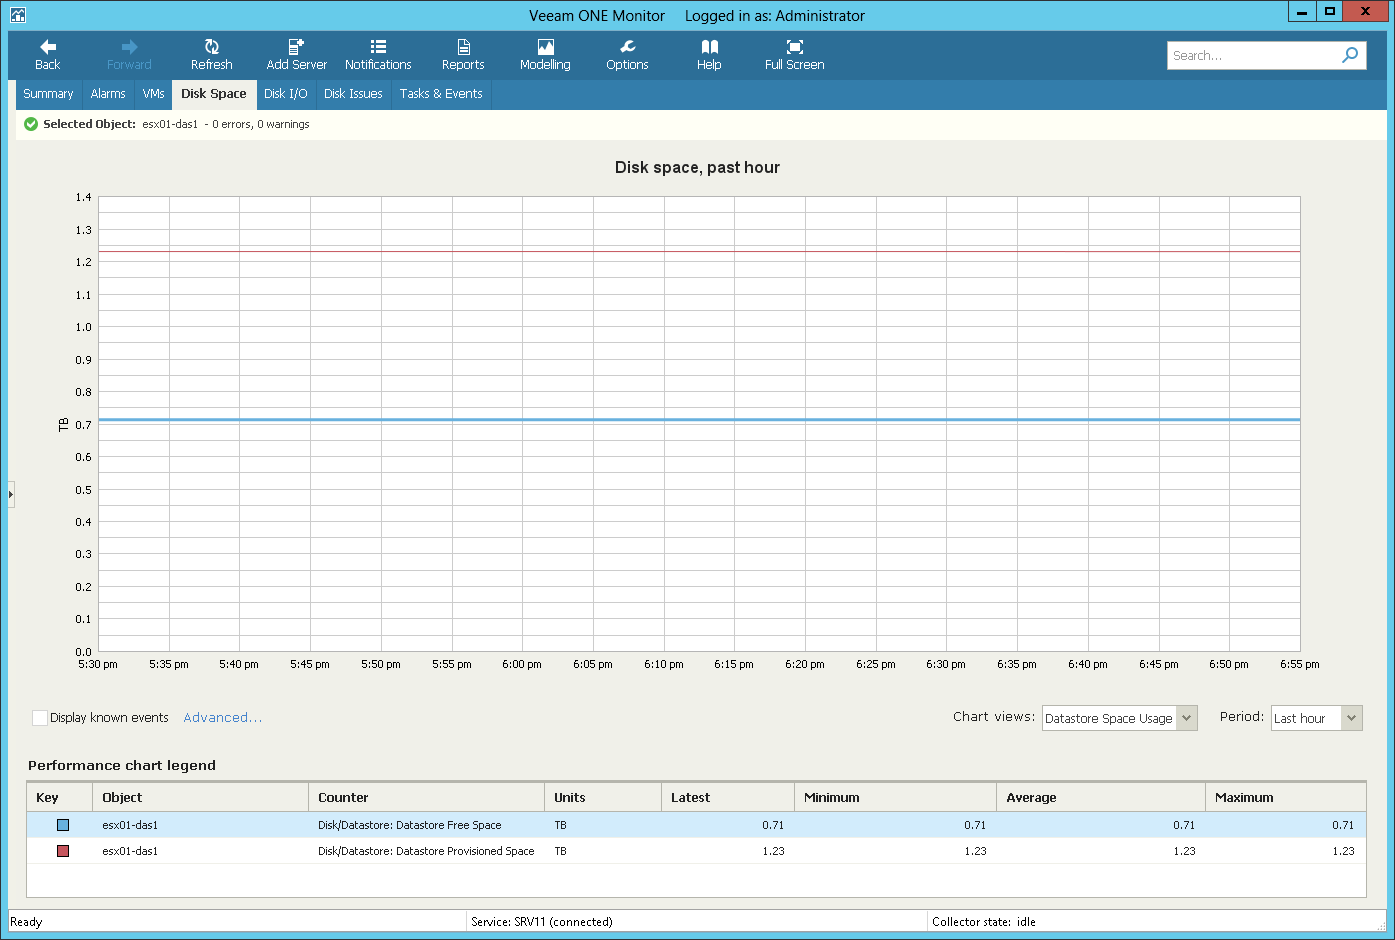Go back with the Back arrow
The height and width of the screenshot is (940, 1395).
tap(48, 55)
